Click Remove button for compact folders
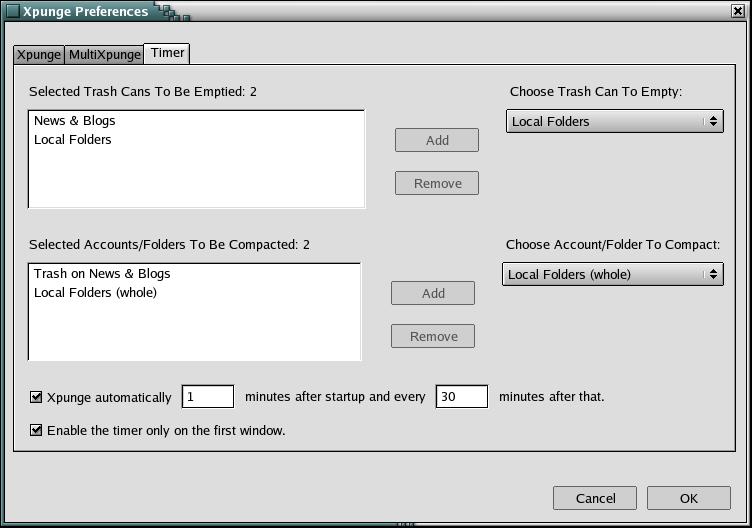The height and width of the screenshot is (528, 752). [433, 336]
